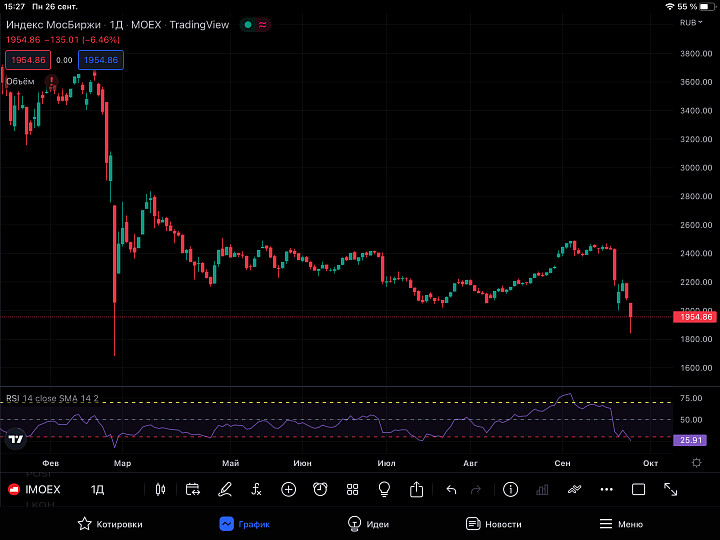The image size is (720, 540).
Task: Tap the volume indicator warning icon
Action: tap(51, 81)
